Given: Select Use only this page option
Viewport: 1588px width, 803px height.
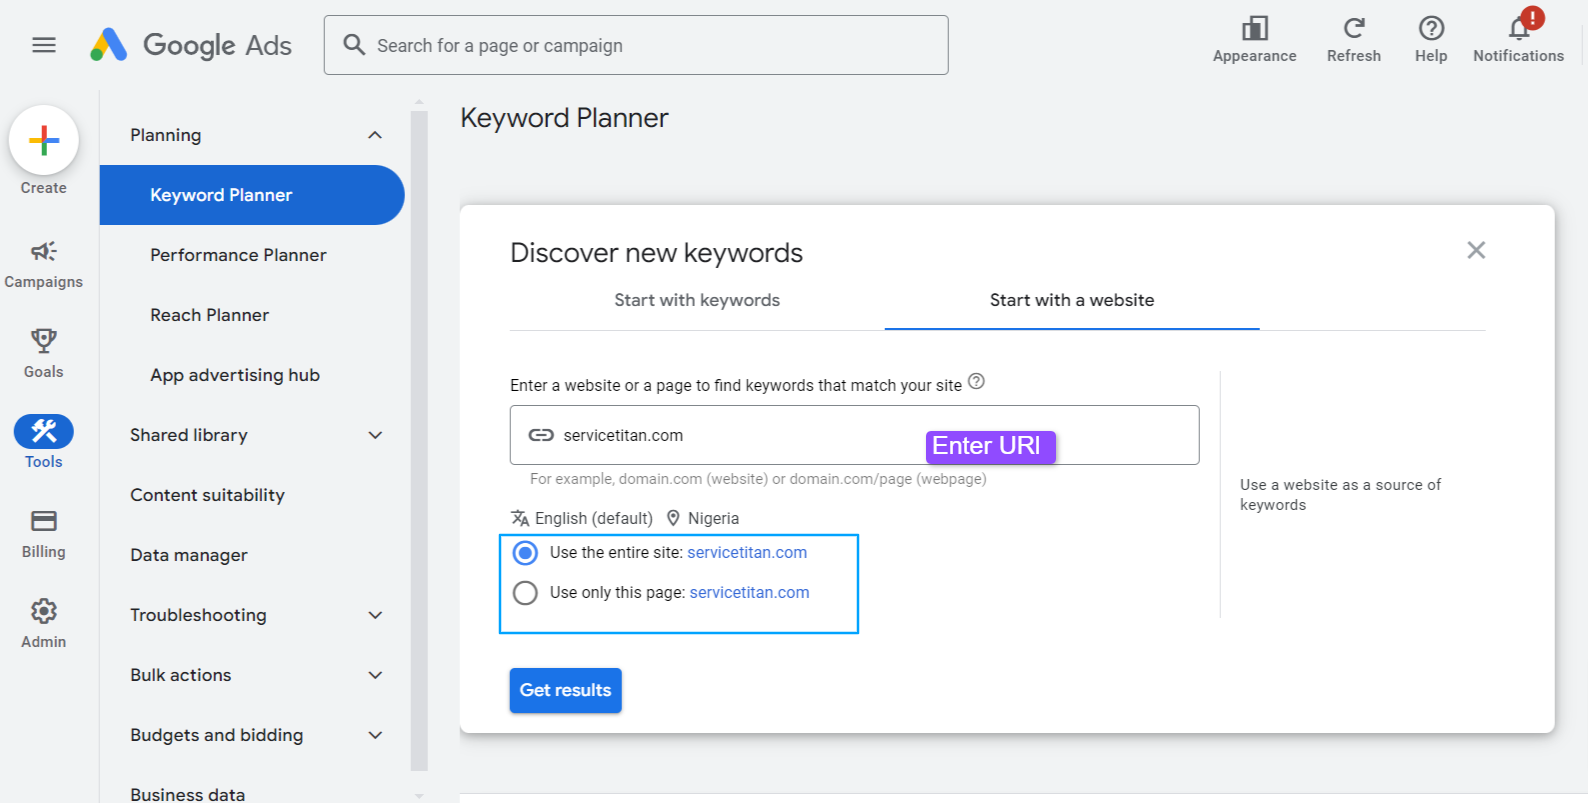Looking at the screenshot, I should click(525, 593).
